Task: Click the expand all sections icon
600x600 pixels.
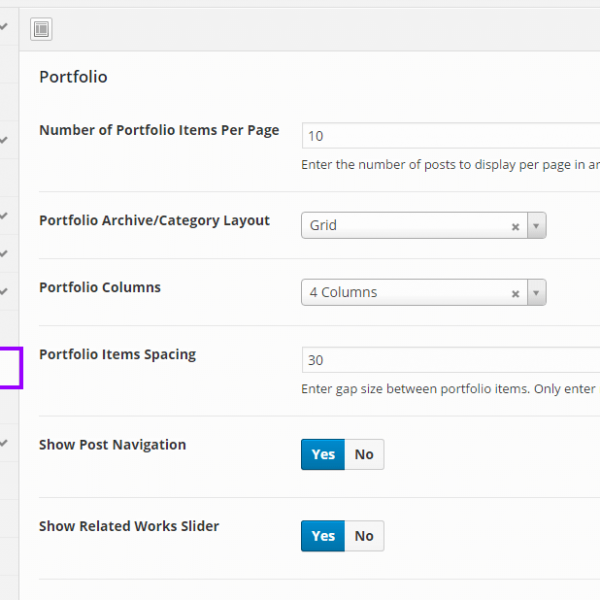Action: tap(41, 30)
